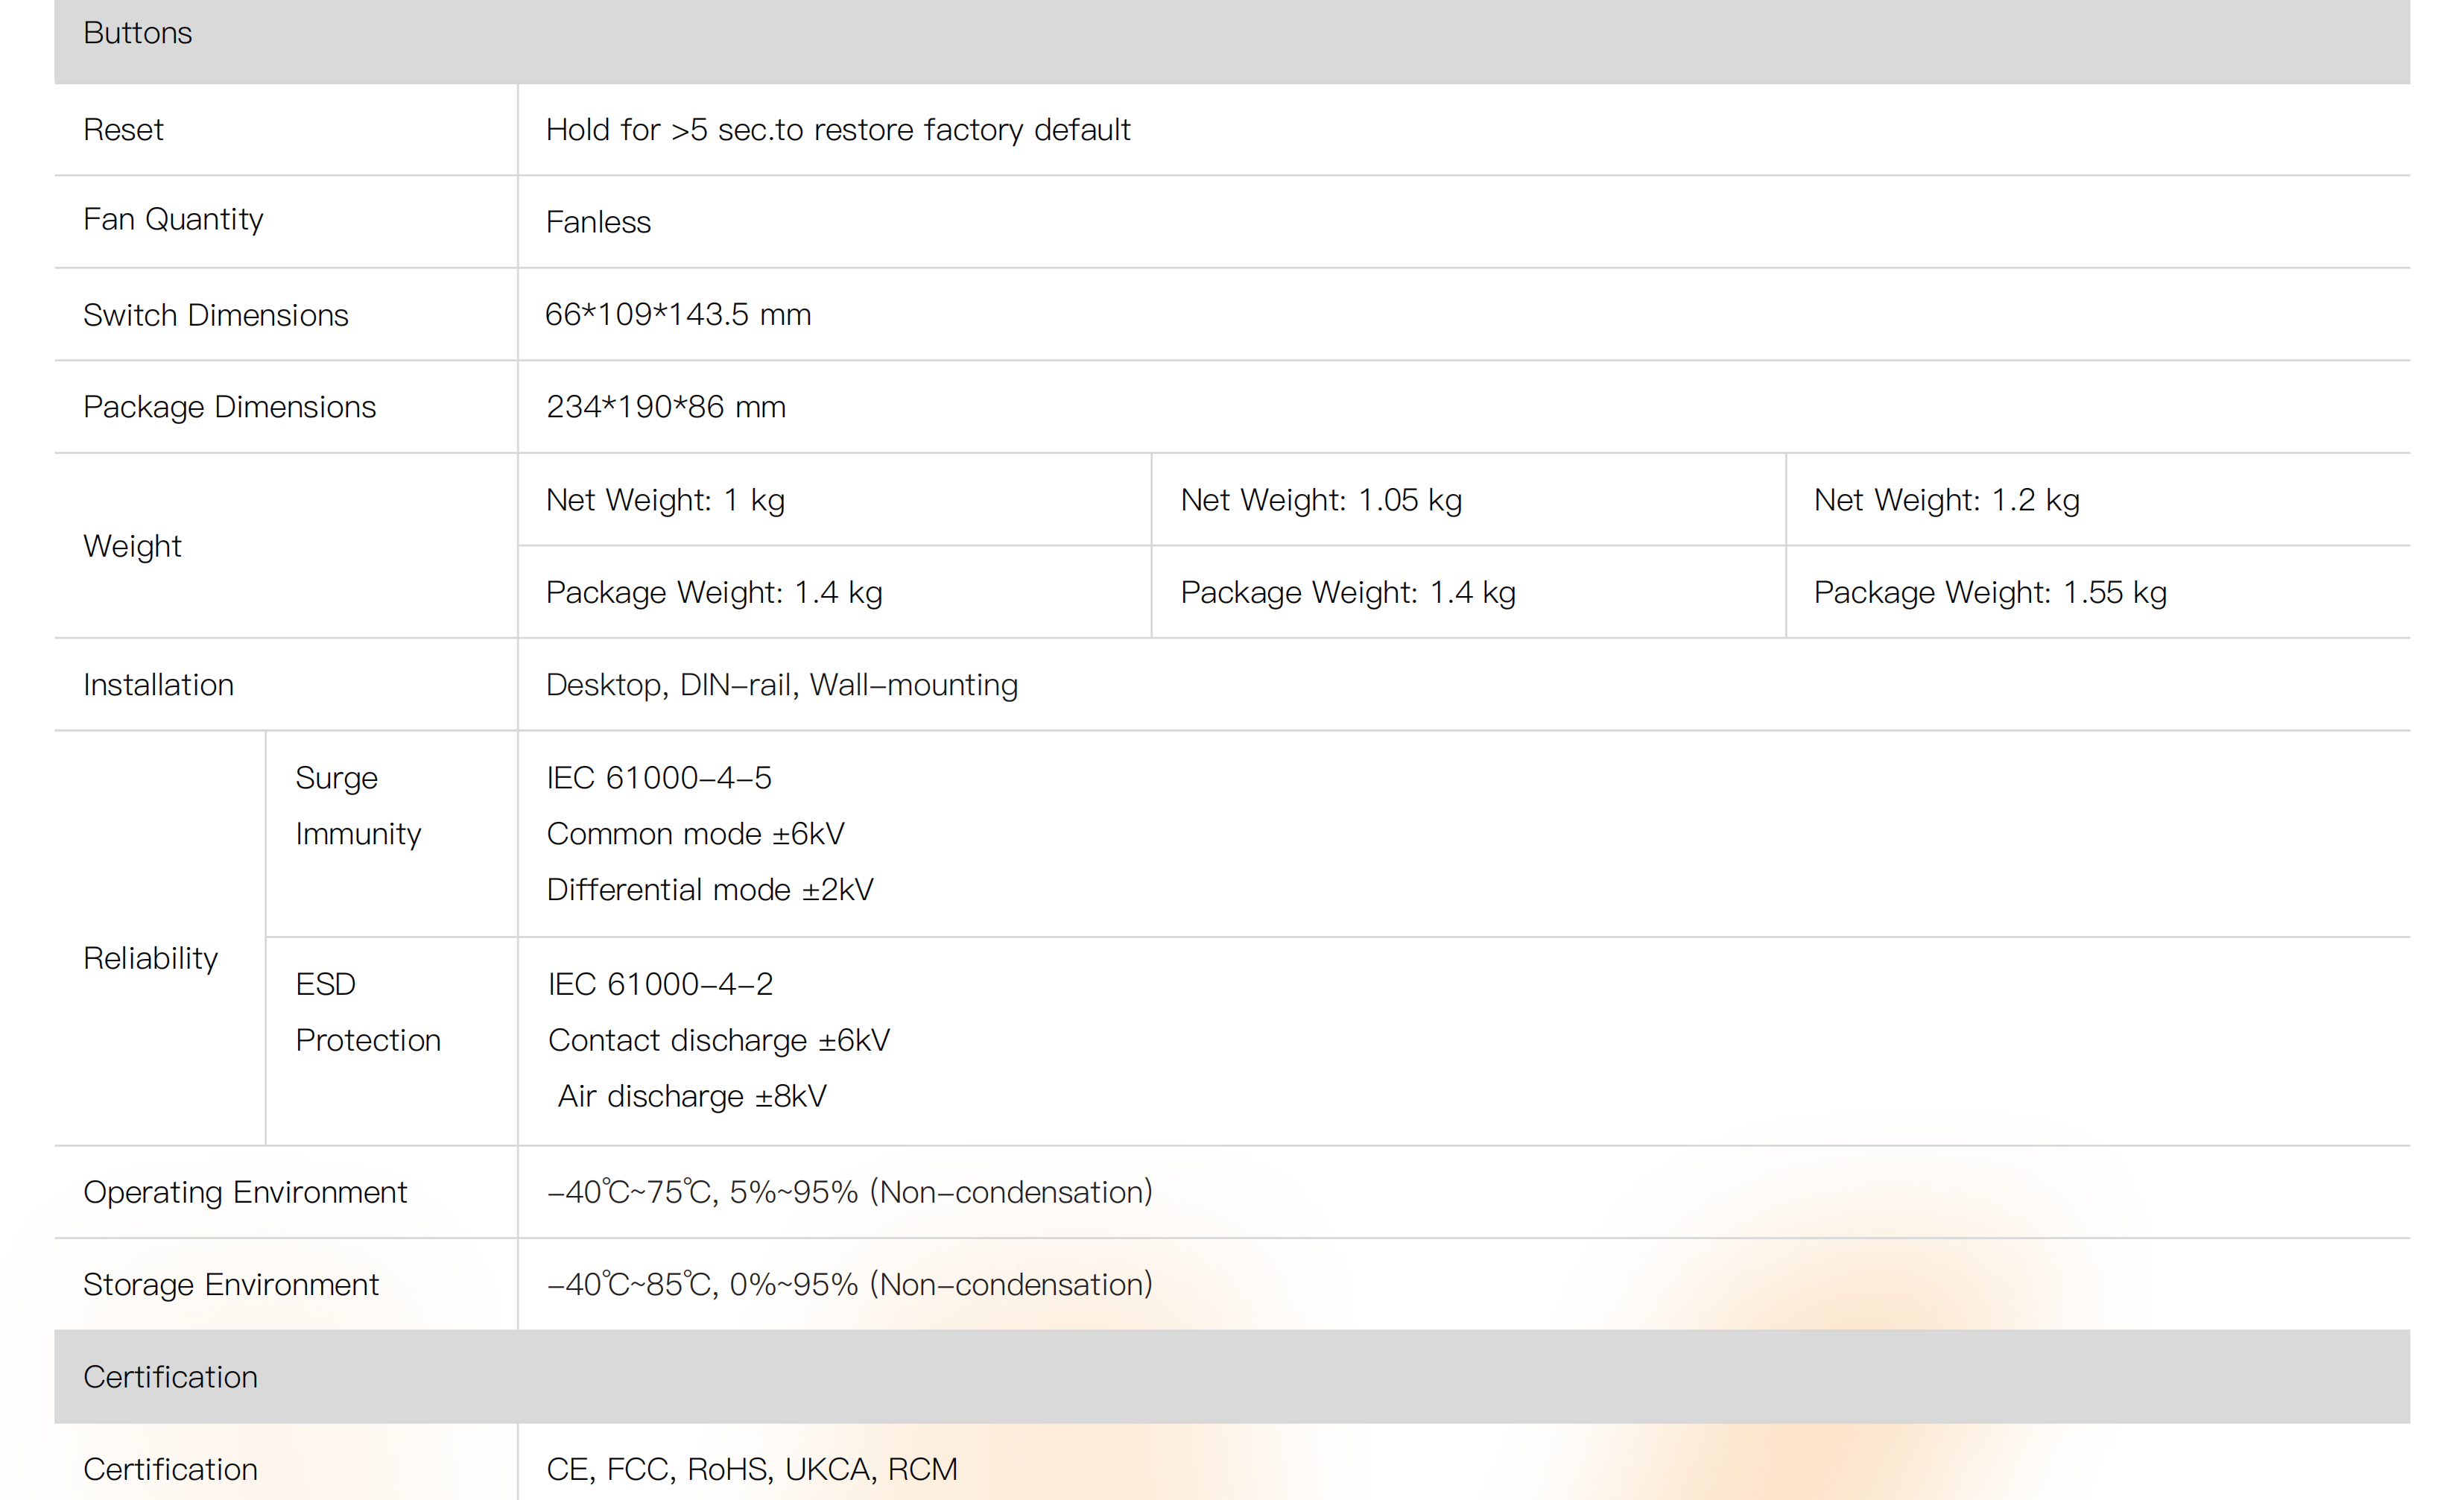Click the Surge Immunity label
2464x1500 pixels.
coord(357,806)
